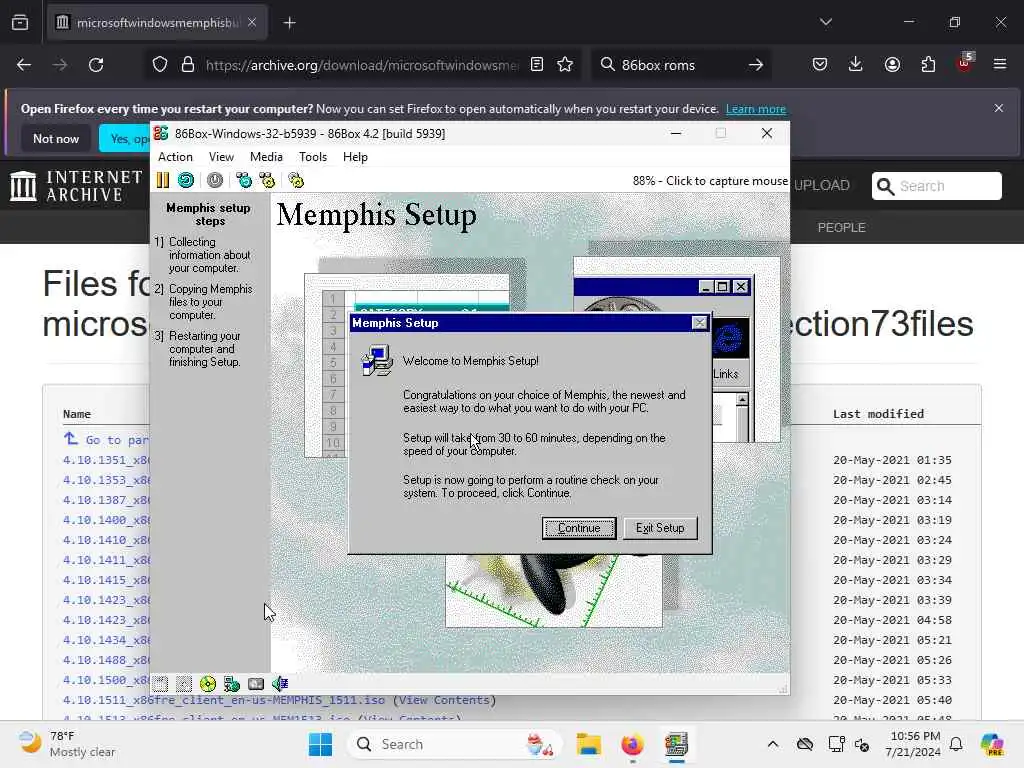Click Exit Setup in Memphis Setup dialog

[660, 528]
